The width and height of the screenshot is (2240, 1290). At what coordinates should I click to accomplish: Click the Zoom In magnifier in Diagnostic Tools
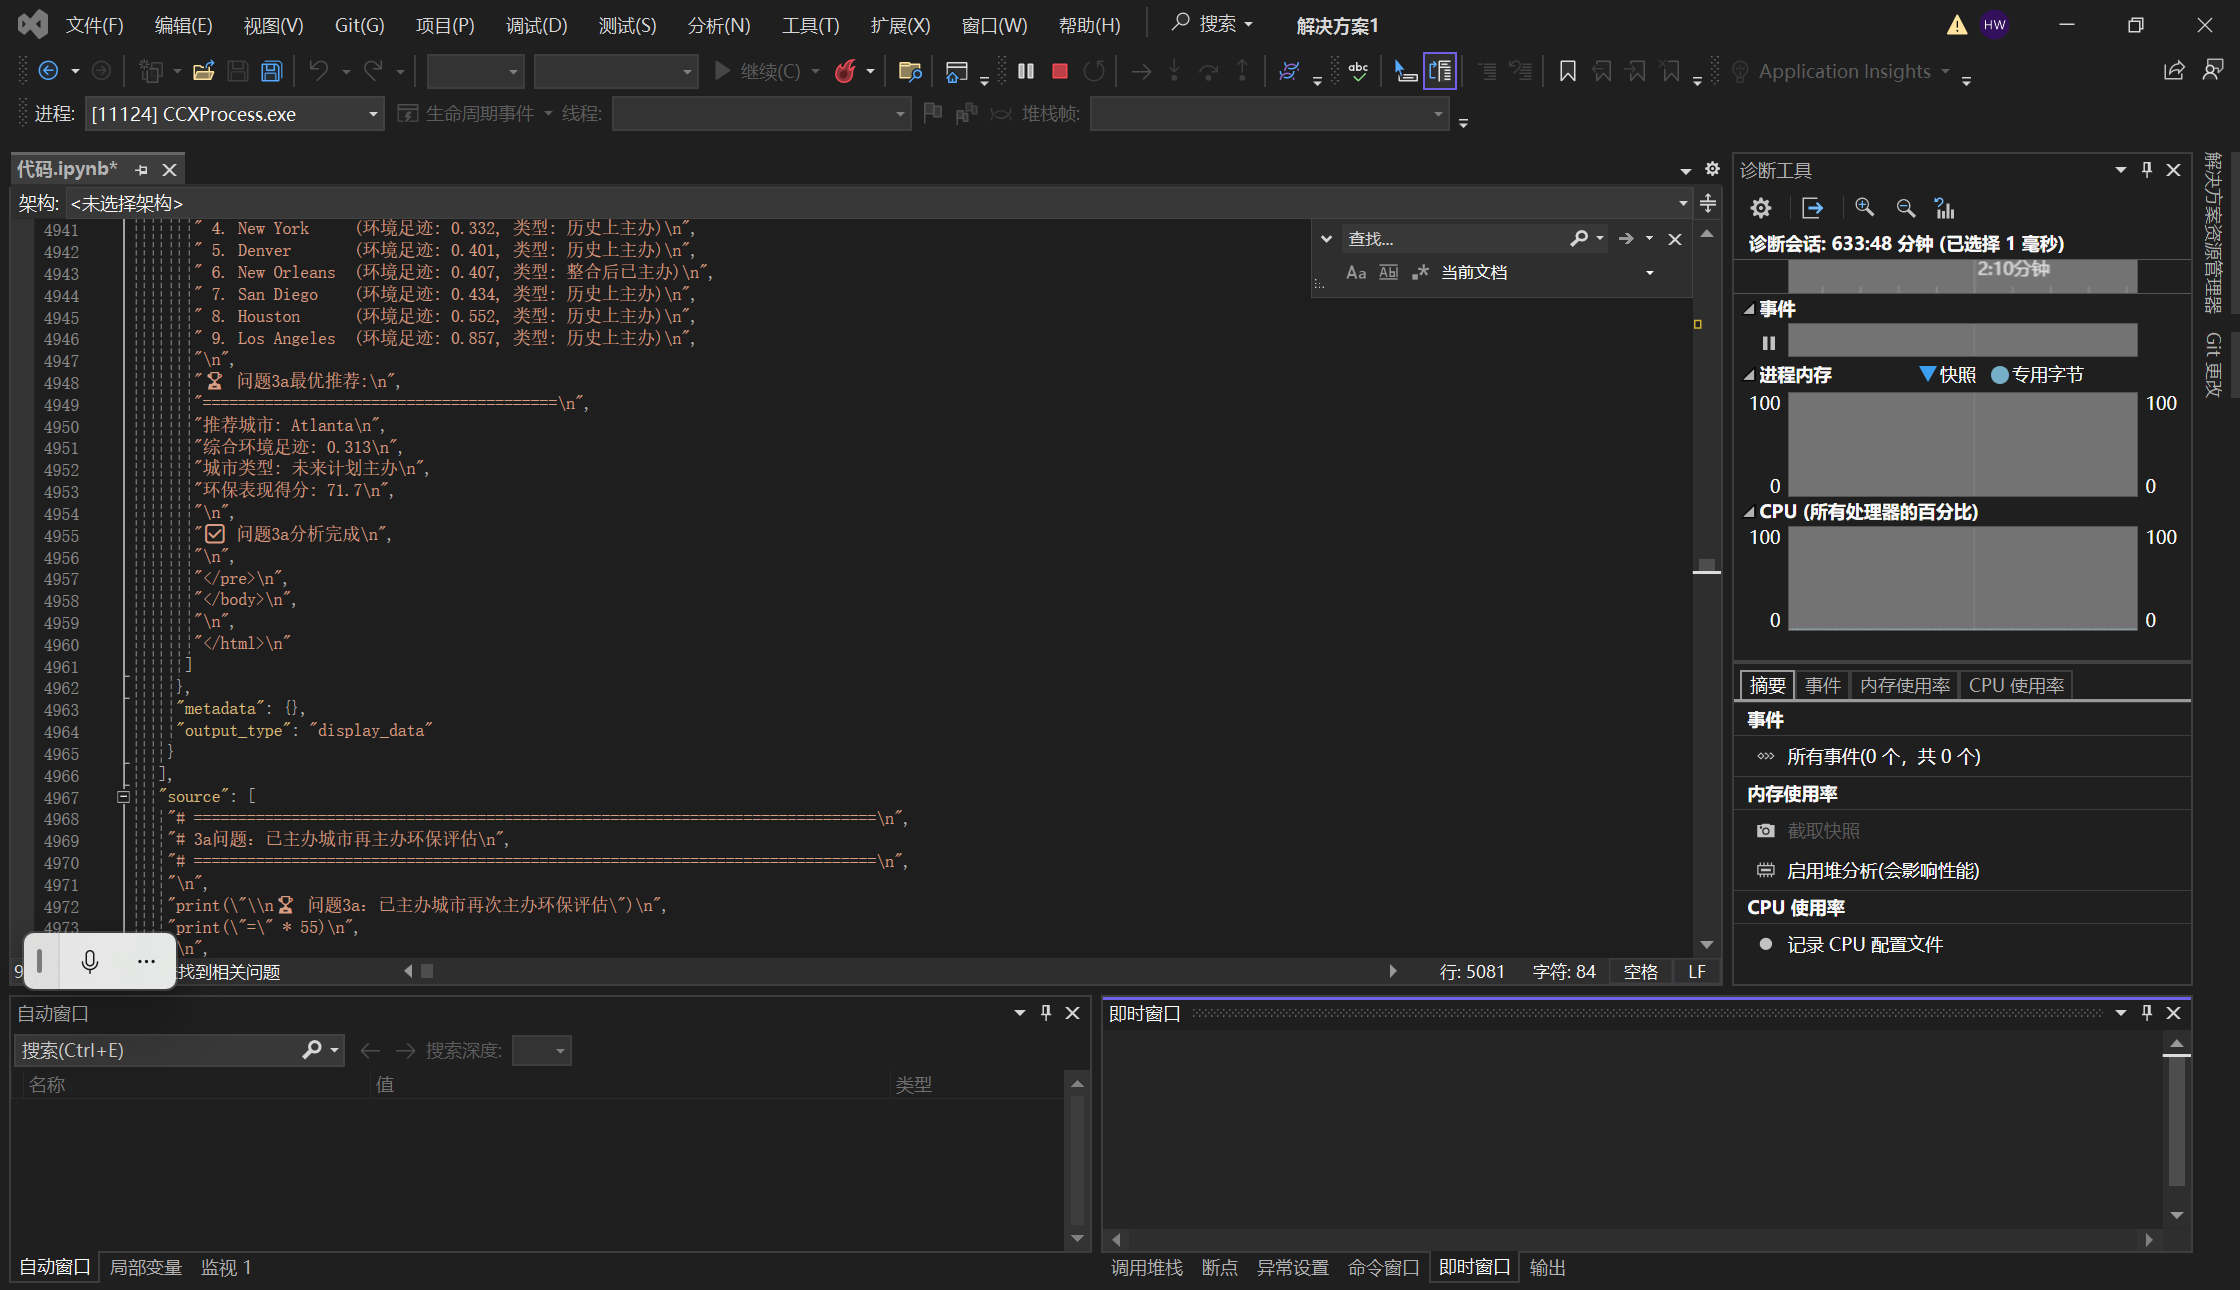click(1864, 207)
